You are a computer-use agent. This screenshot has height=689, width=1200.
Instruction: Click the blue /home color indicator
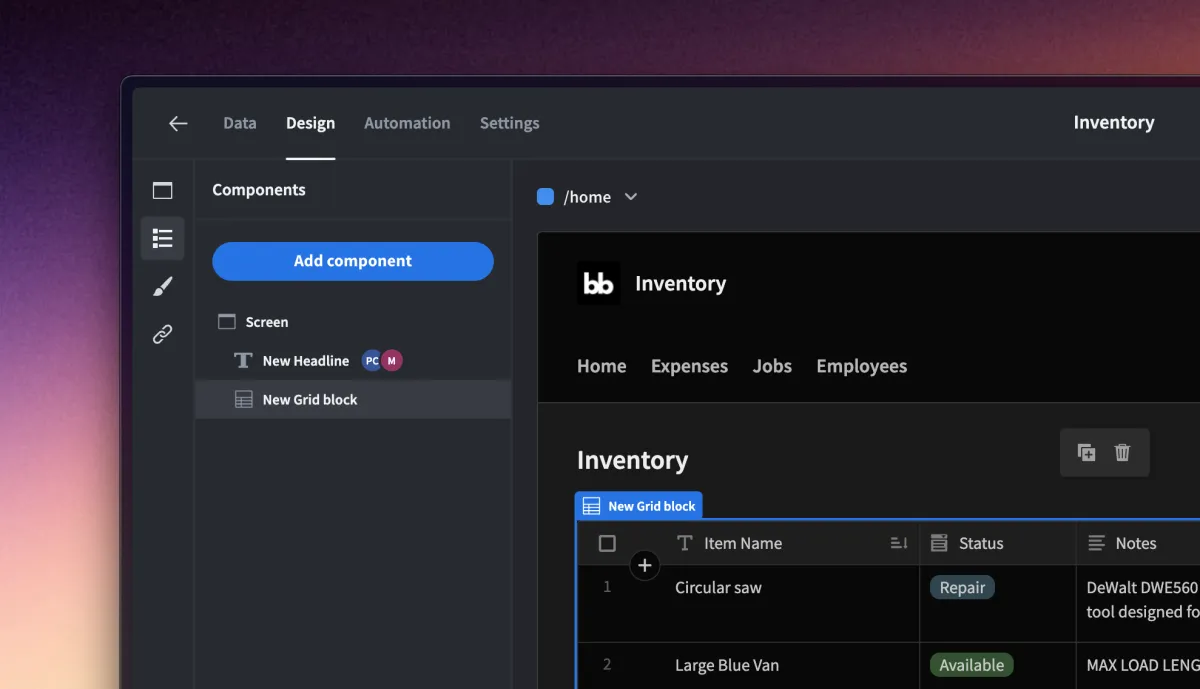[545, 197]
